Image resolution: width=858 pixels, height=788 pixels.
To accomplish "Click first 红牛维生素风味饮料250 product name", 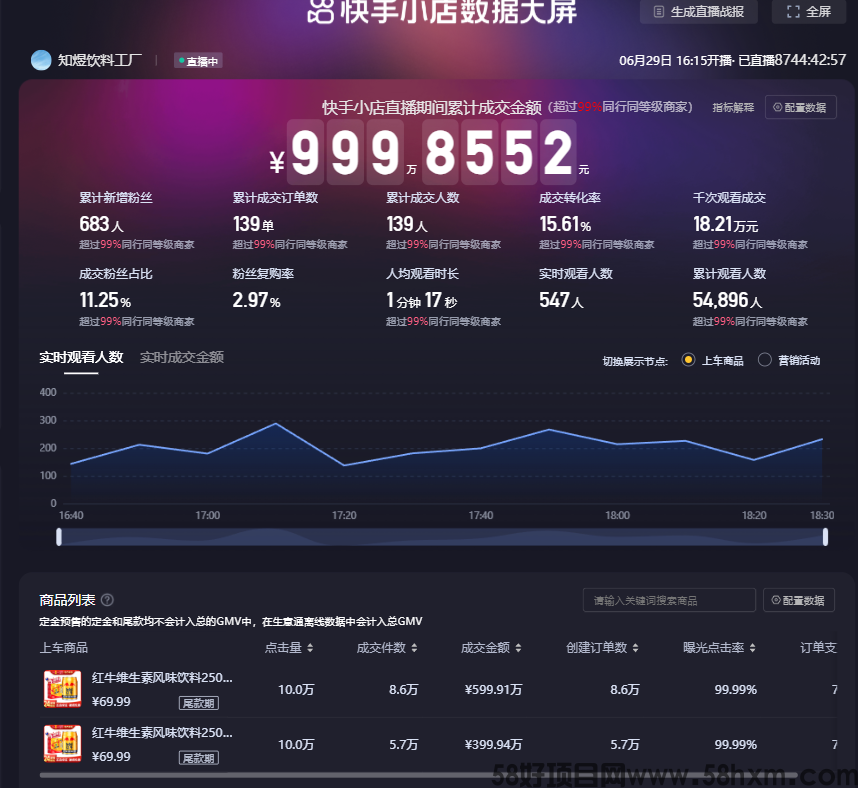I will 162,677.
